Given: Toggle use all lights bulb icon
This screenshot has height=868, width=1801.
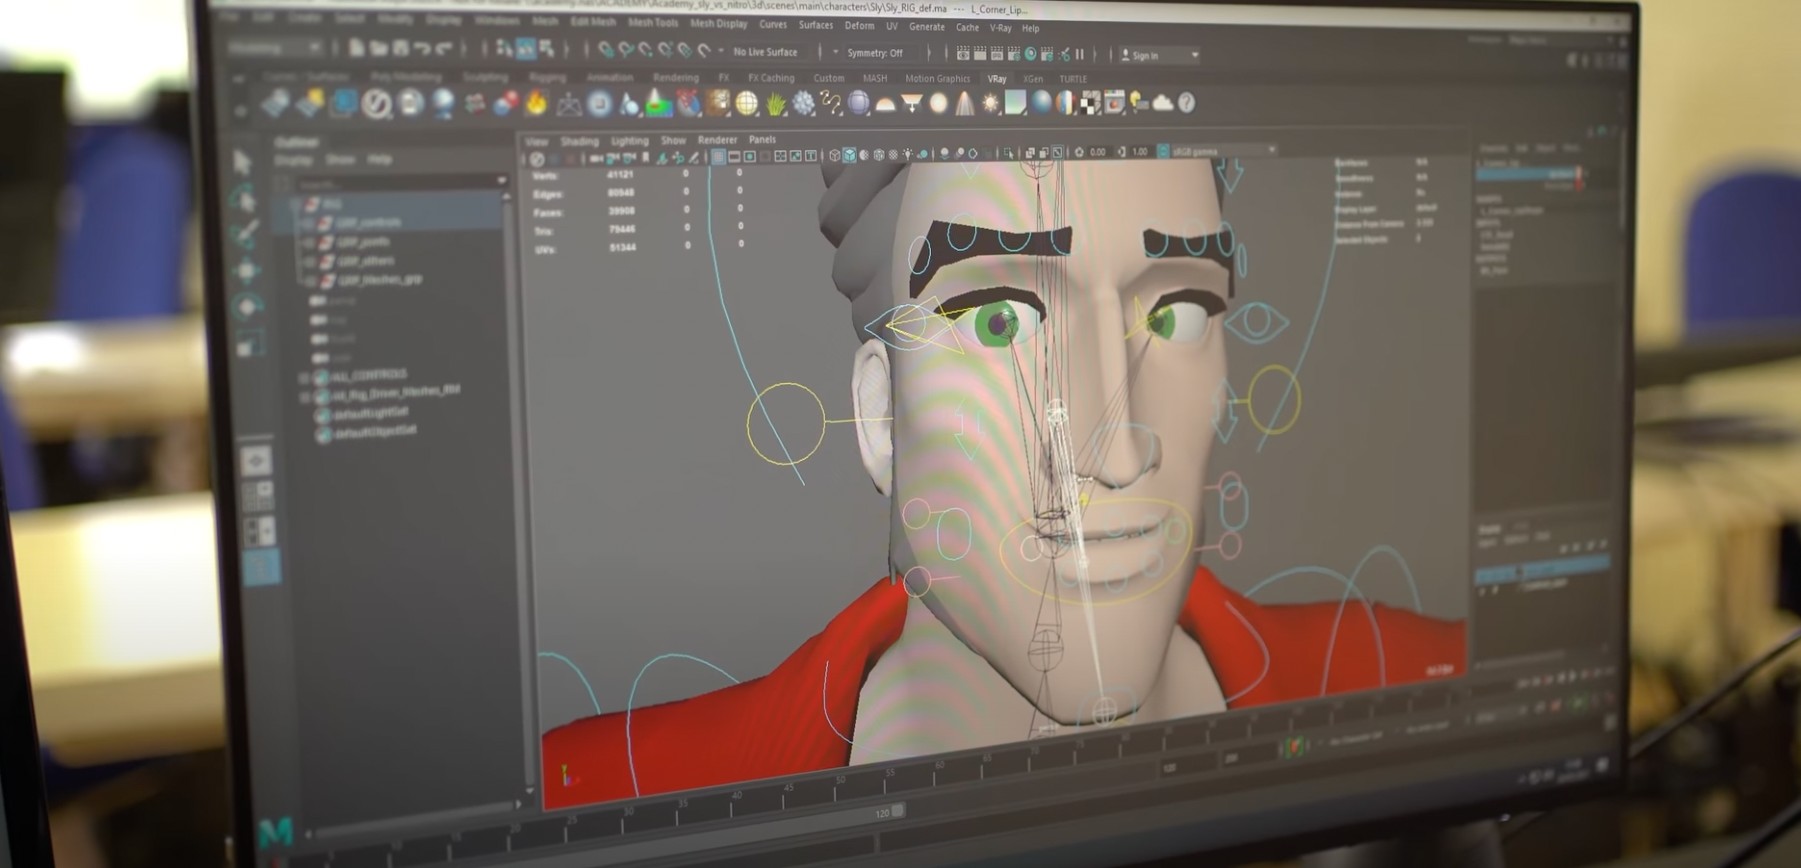Looking at the screenshot, I should click(908, 154).
